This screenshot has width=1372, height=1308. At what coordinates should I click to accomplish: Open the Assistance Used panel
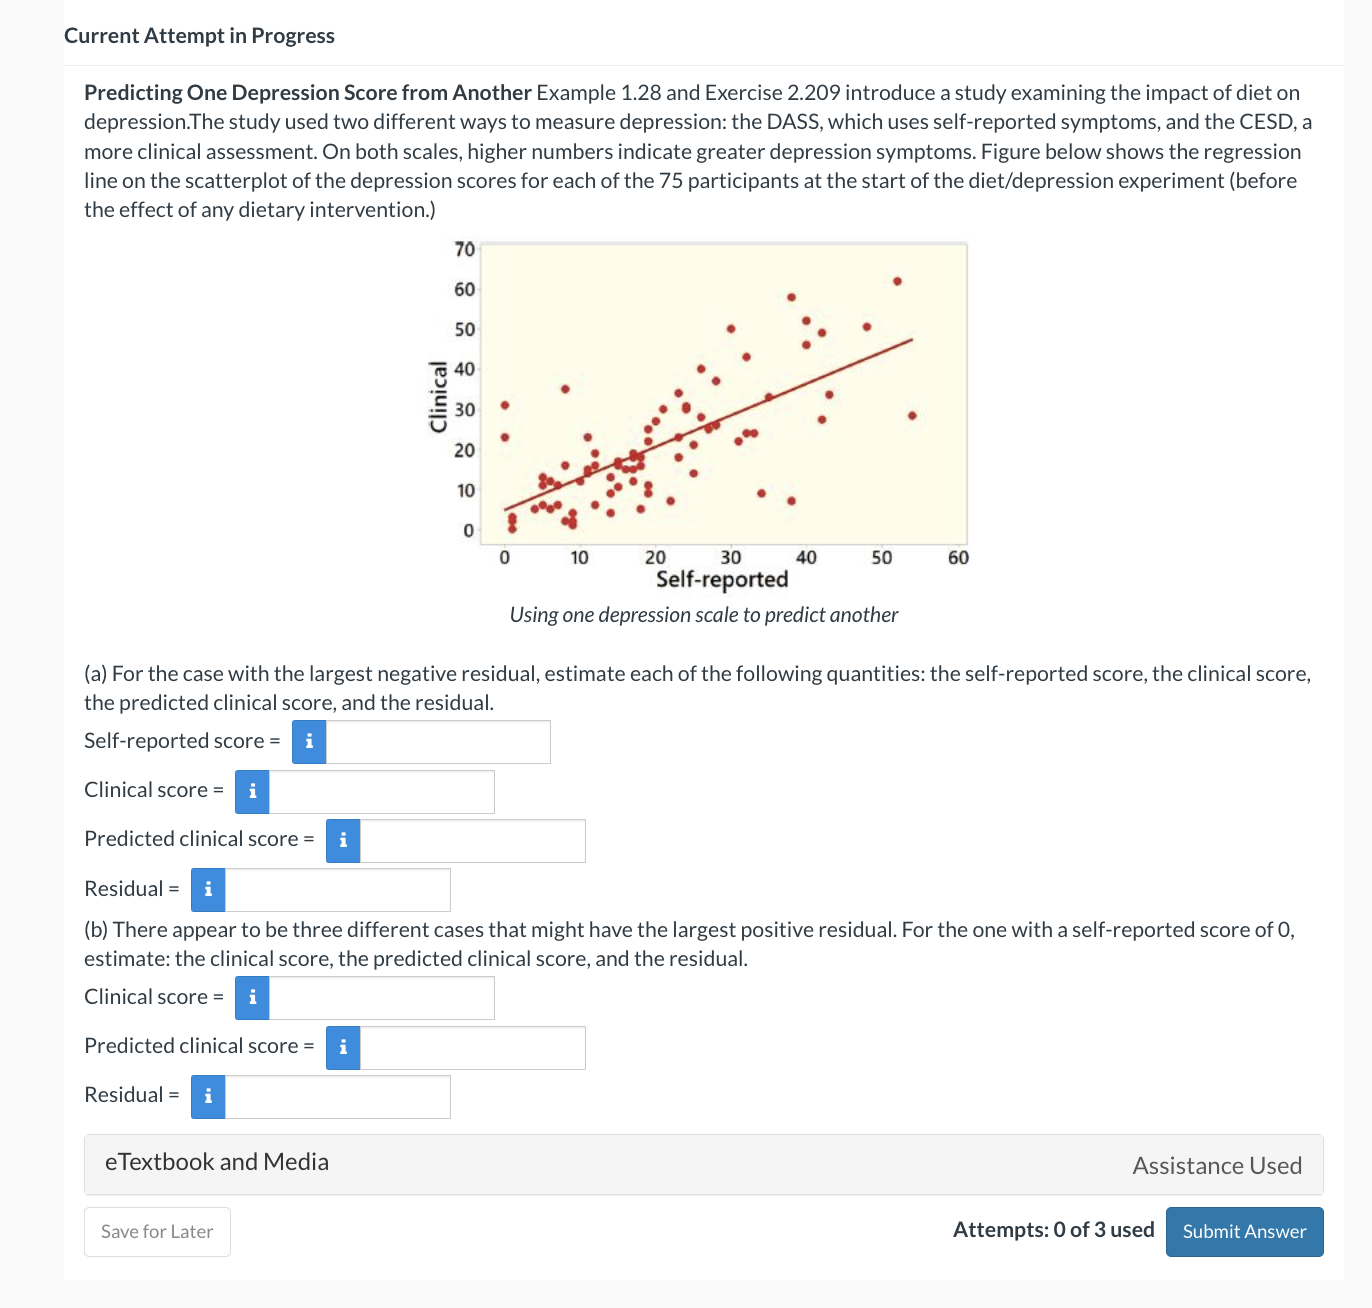(x=1217, y=1166)
